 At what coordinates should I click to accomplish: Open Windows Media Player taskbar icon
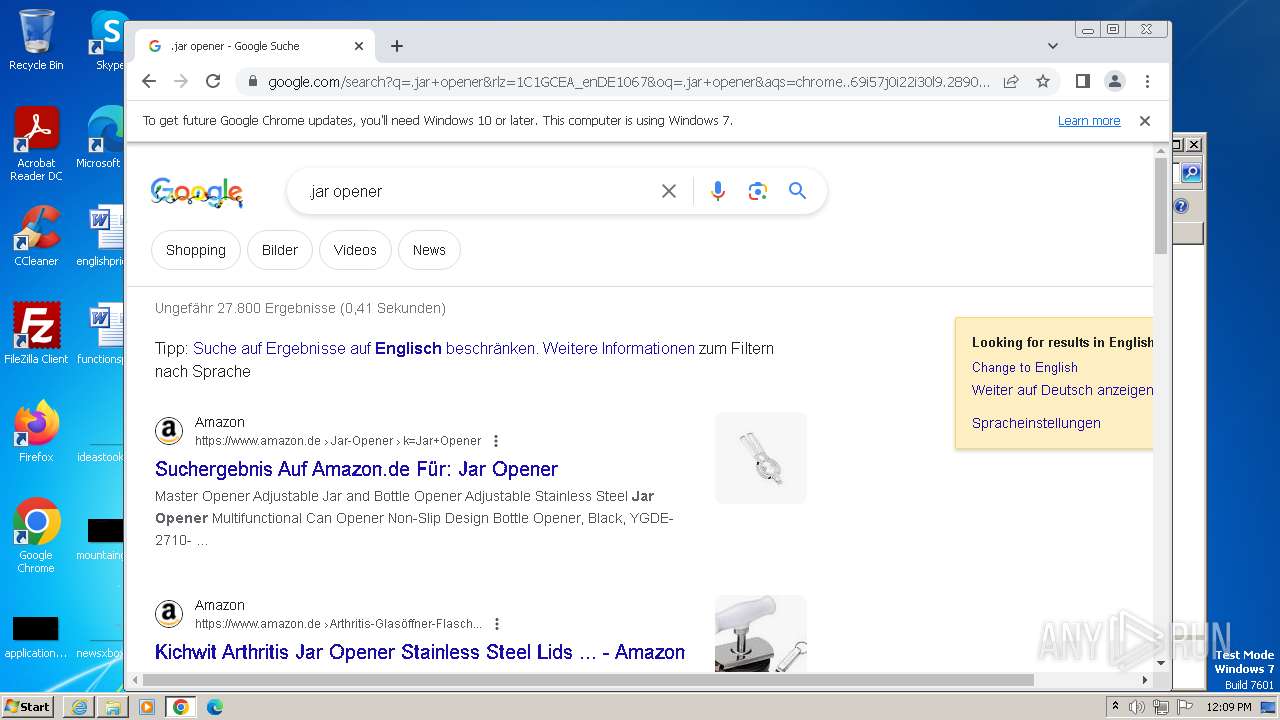(147, 707)
